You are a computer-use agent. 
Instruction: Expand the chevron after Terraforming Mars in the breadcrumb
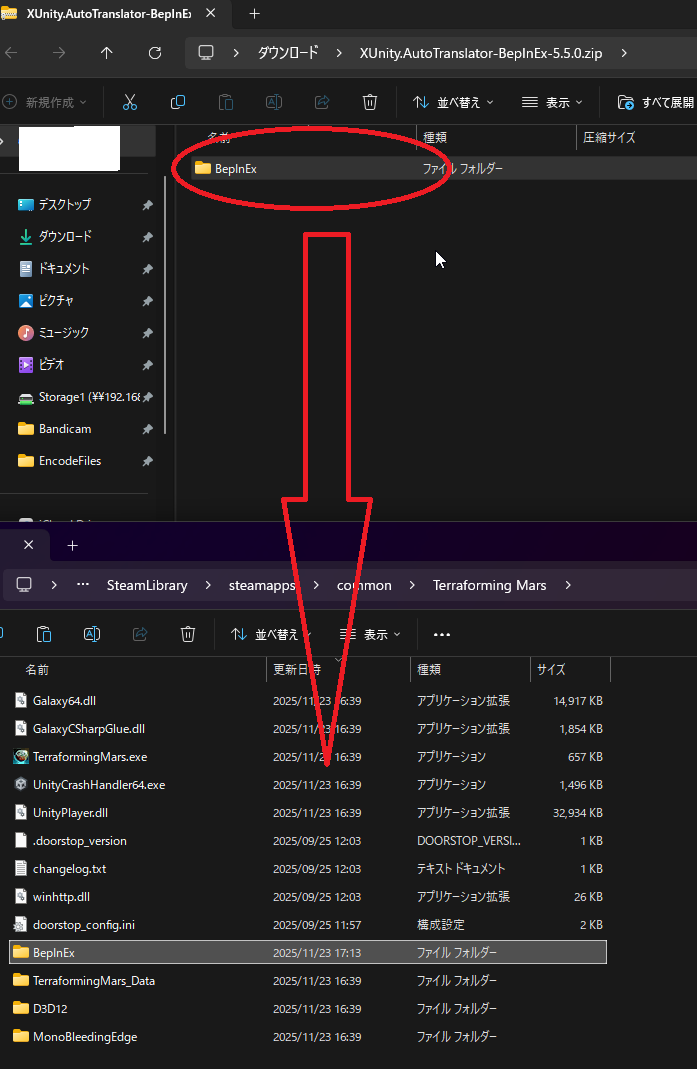tap(568, 585)
